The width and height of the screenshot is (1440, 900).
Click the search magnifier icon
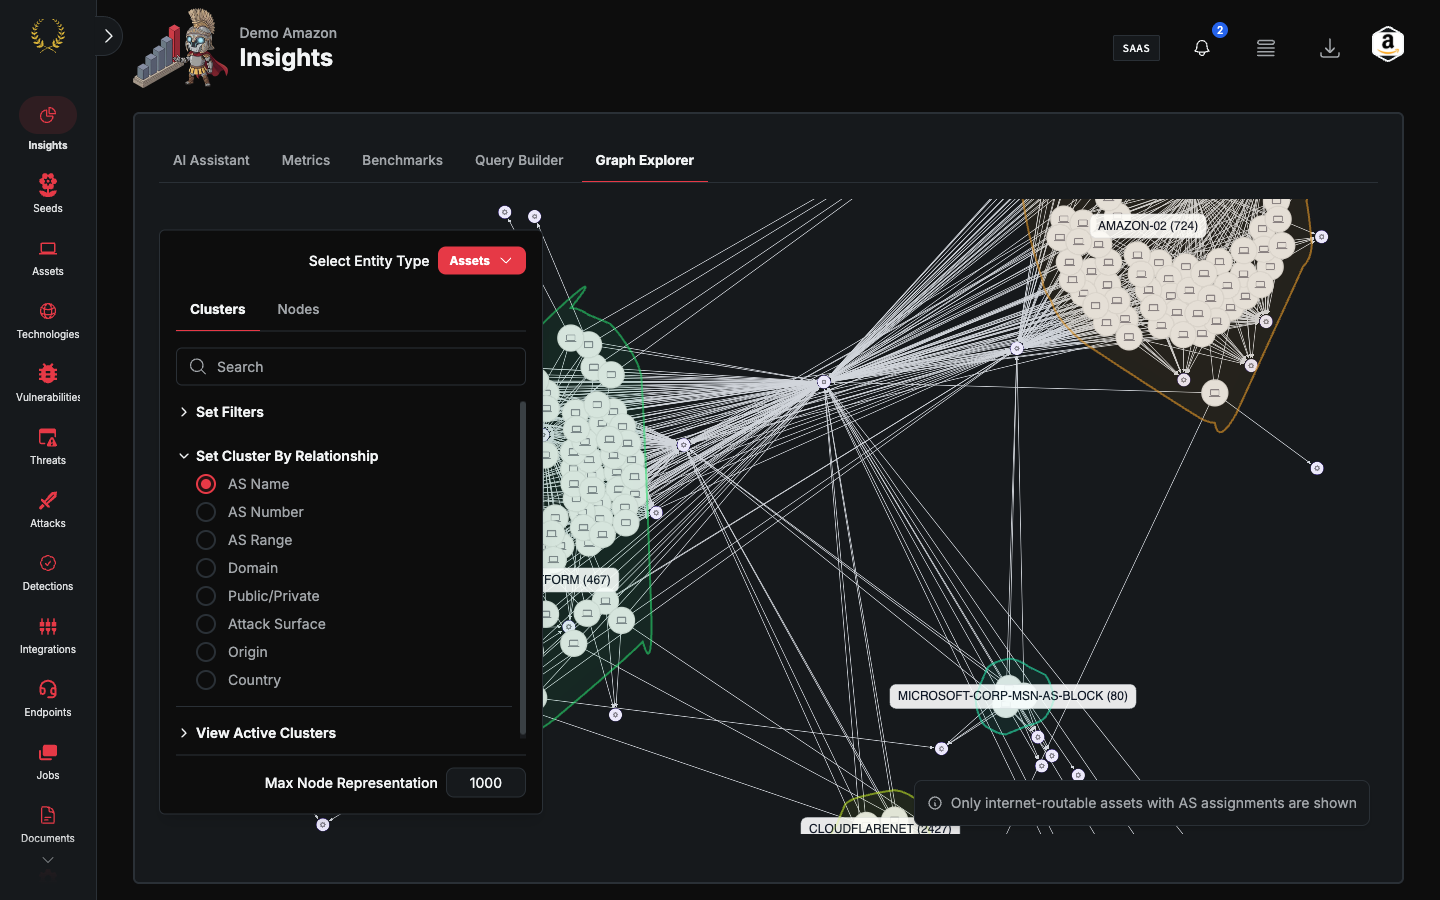coord(198,367)
